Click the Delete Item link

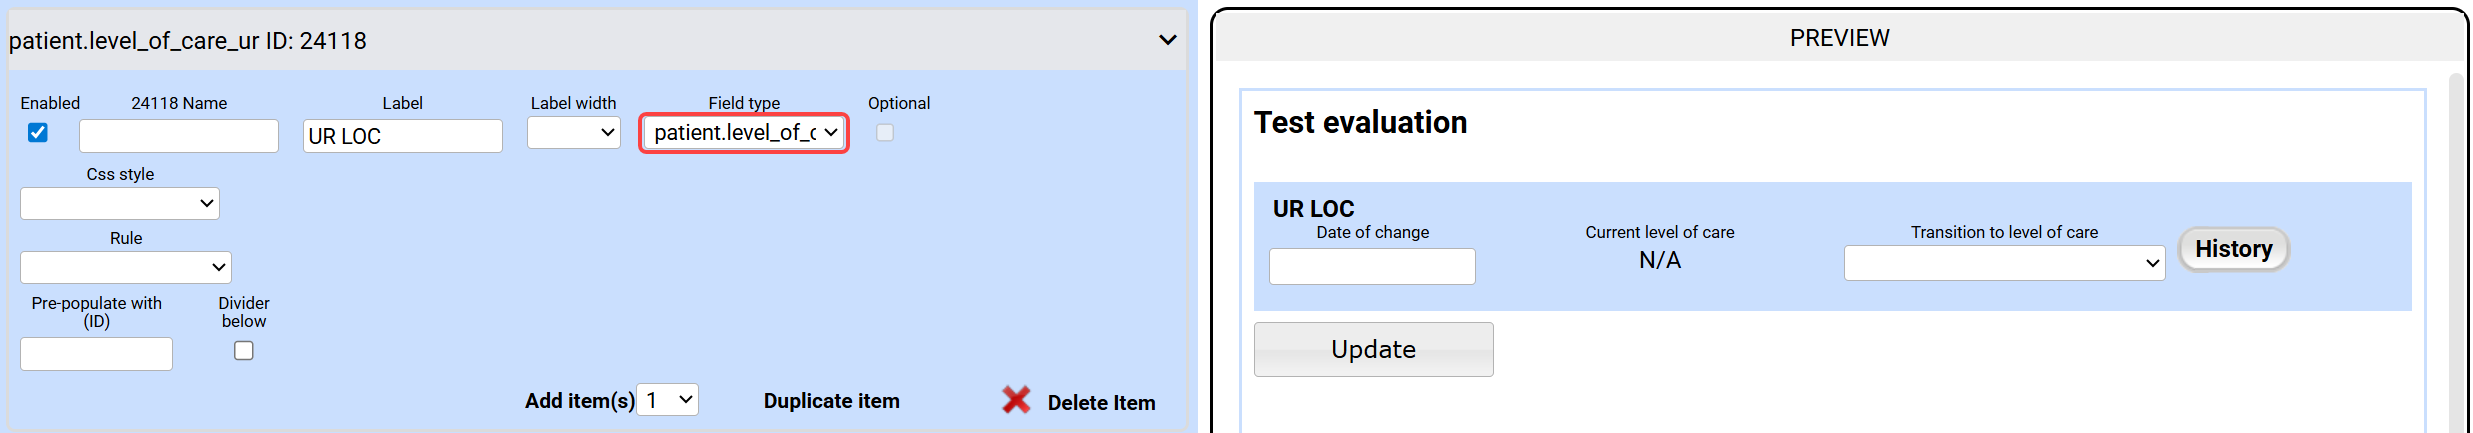pyautogui.click(x=1101, y=403)
